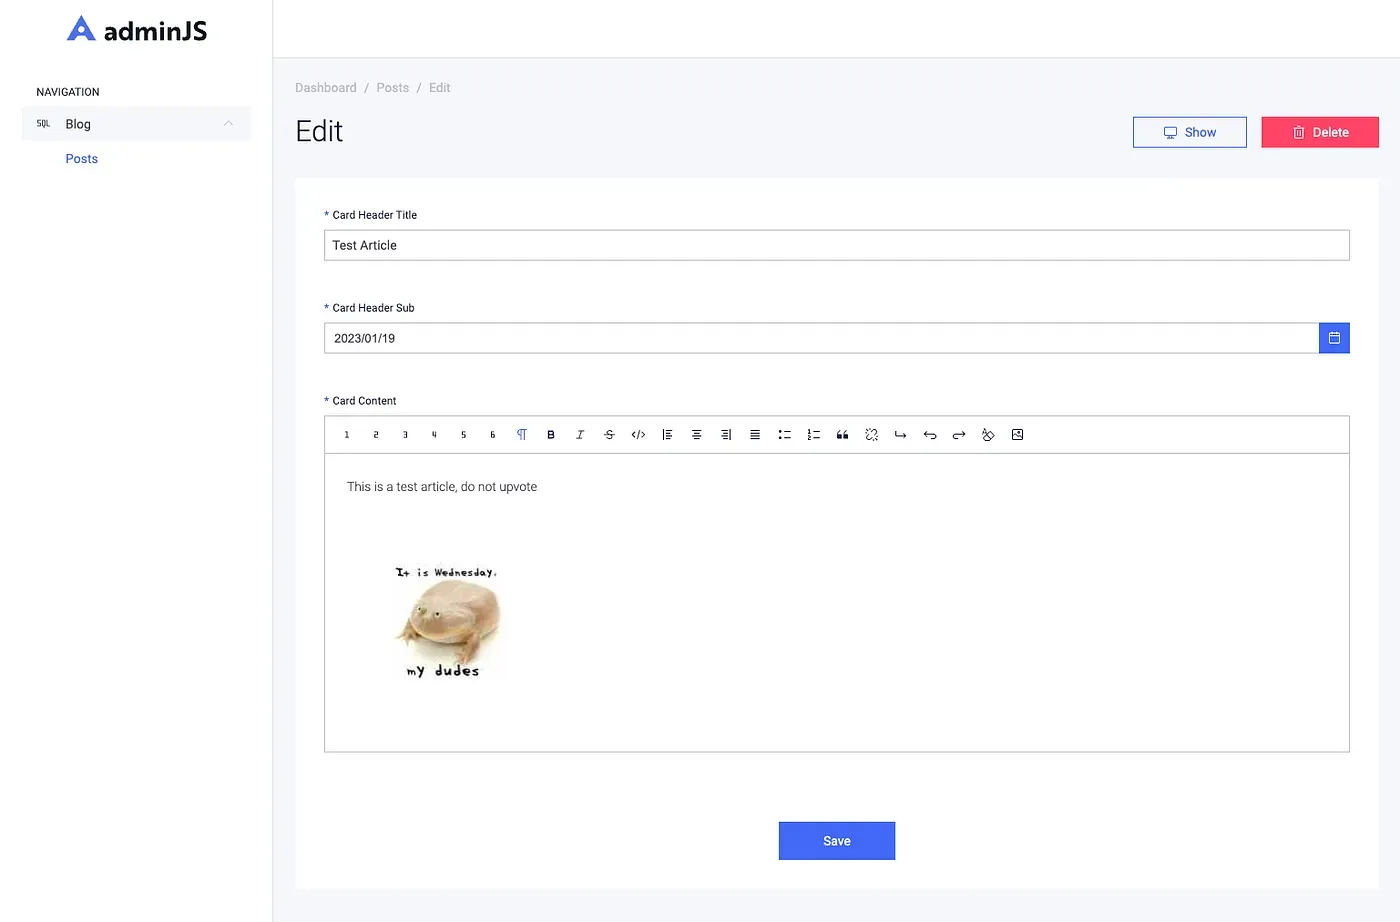The width and height of the screenshot is (1400, 922).
Task: Open Posts in the sidebar
Action: [82, 159]
